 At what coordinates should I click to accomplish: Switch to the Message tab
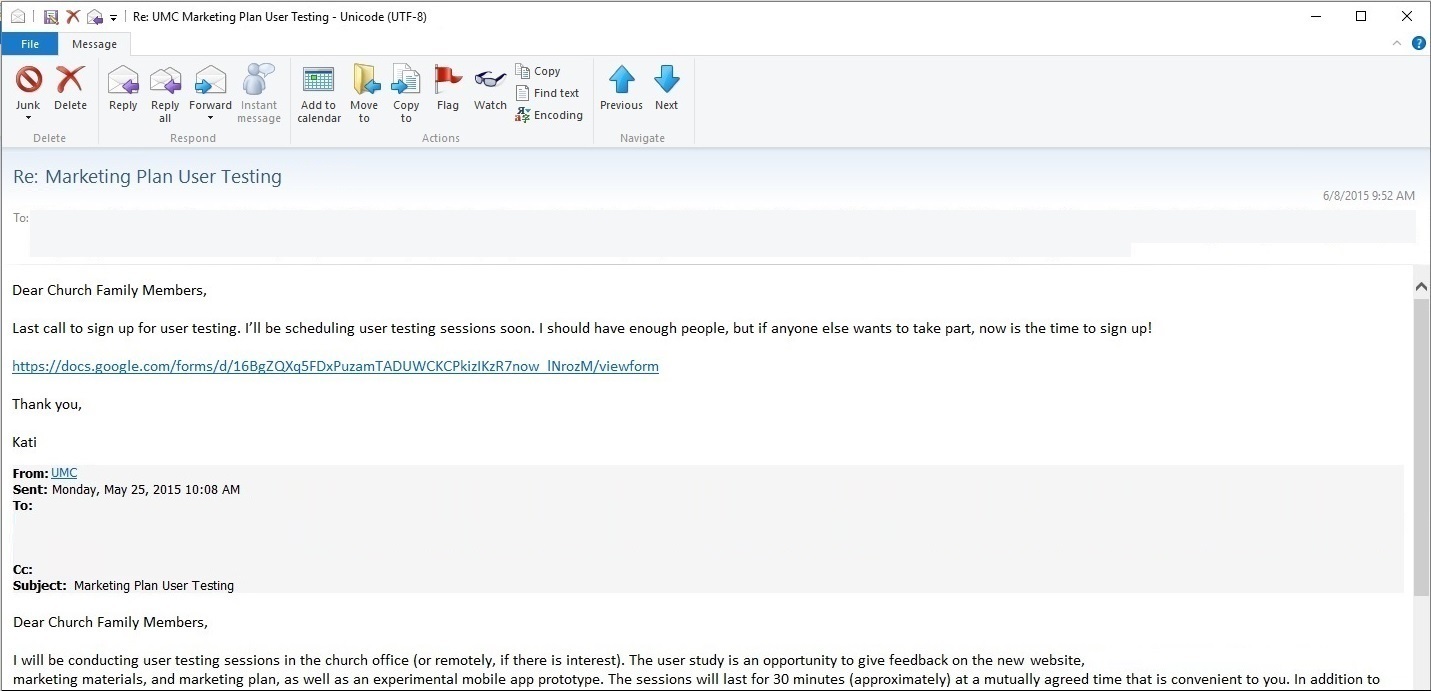point(94,44)
